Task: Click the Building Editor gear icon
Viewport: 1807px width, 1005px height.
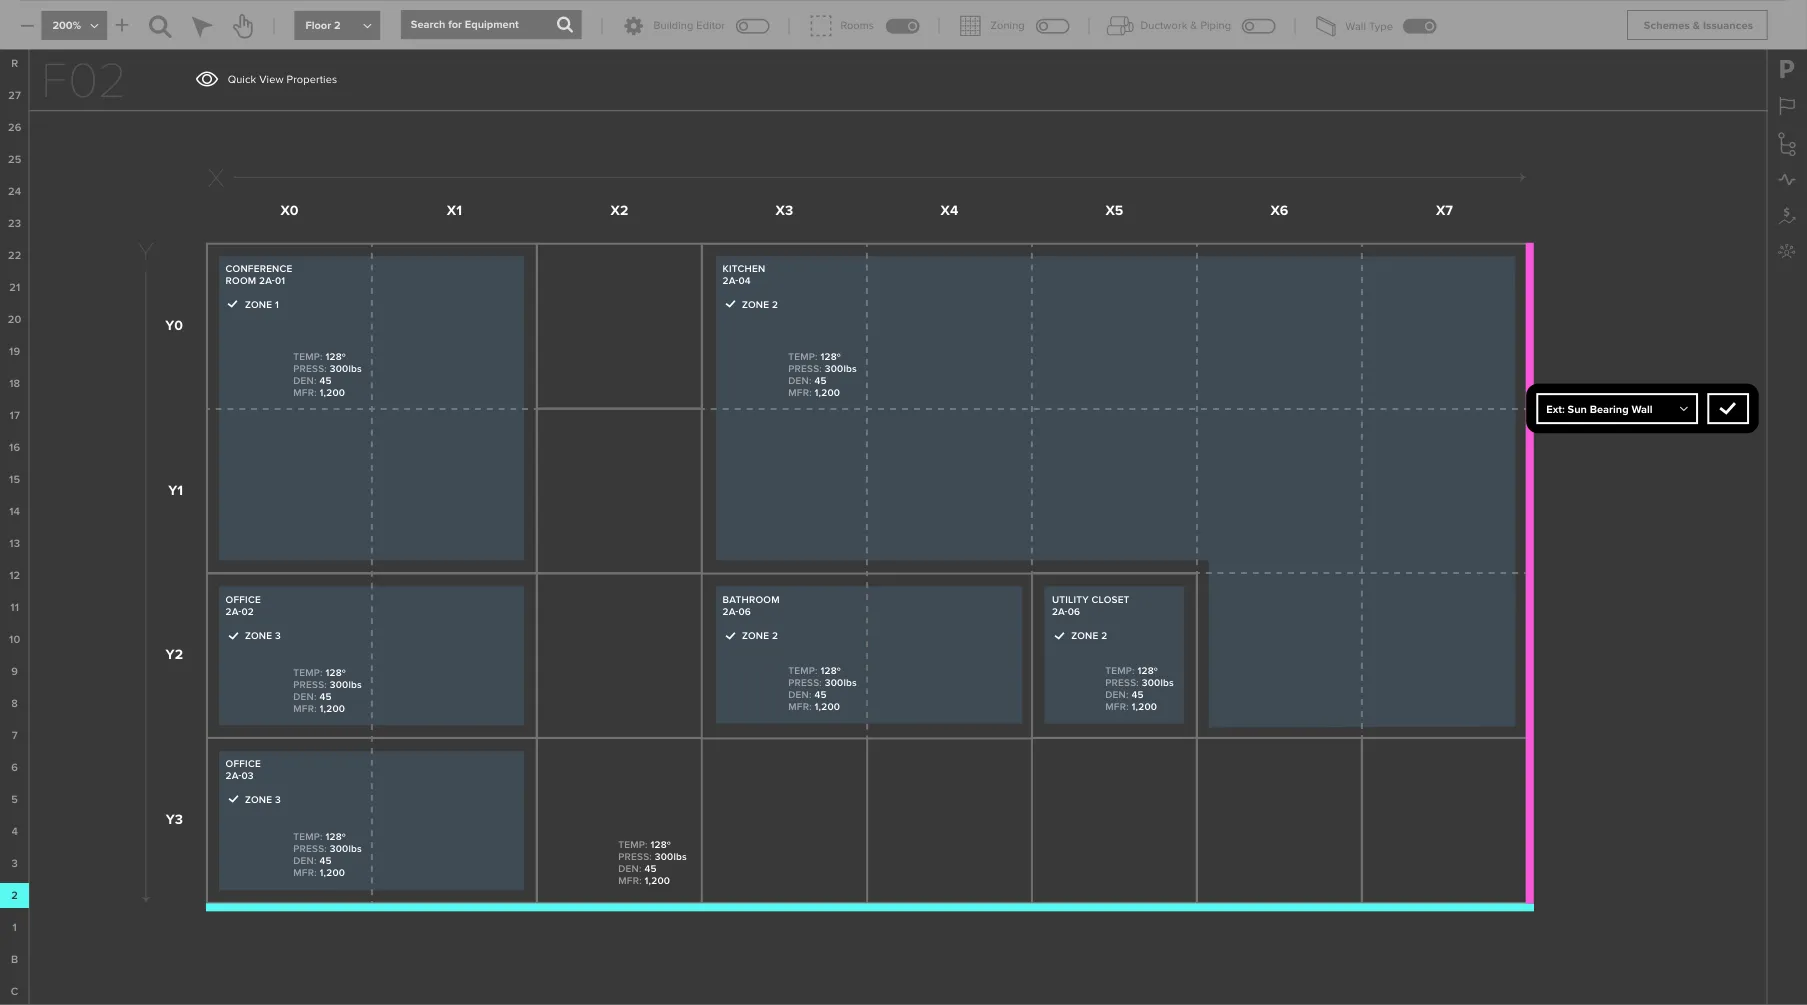Action: (633, 26)
